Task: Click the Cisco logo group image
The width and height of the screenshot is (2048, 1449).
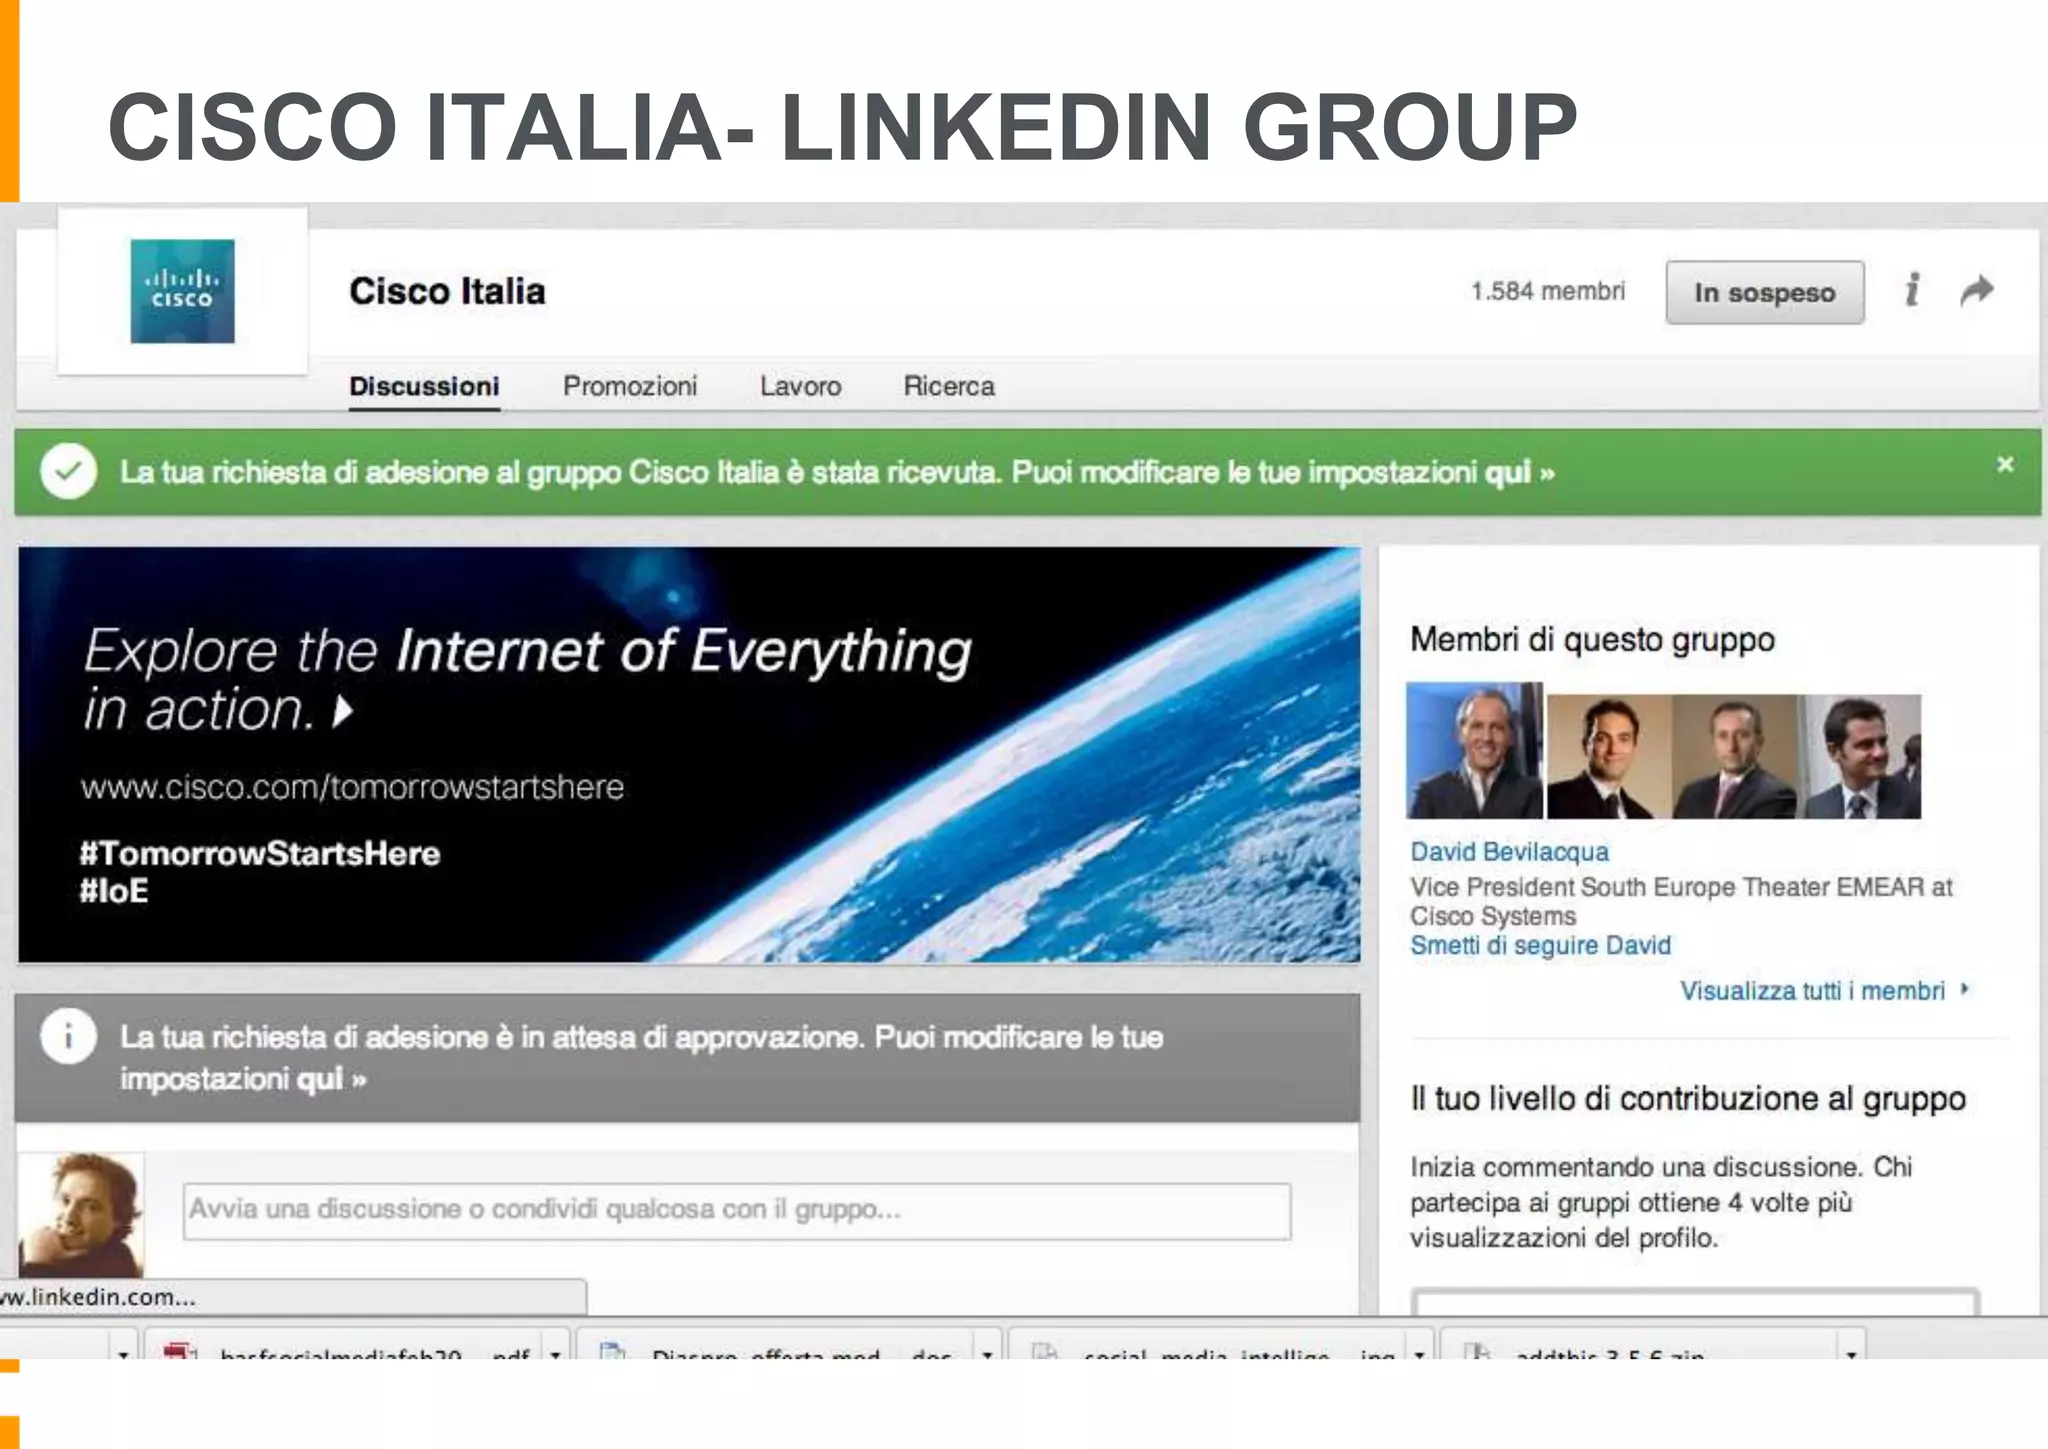Action: click(182, 291)
